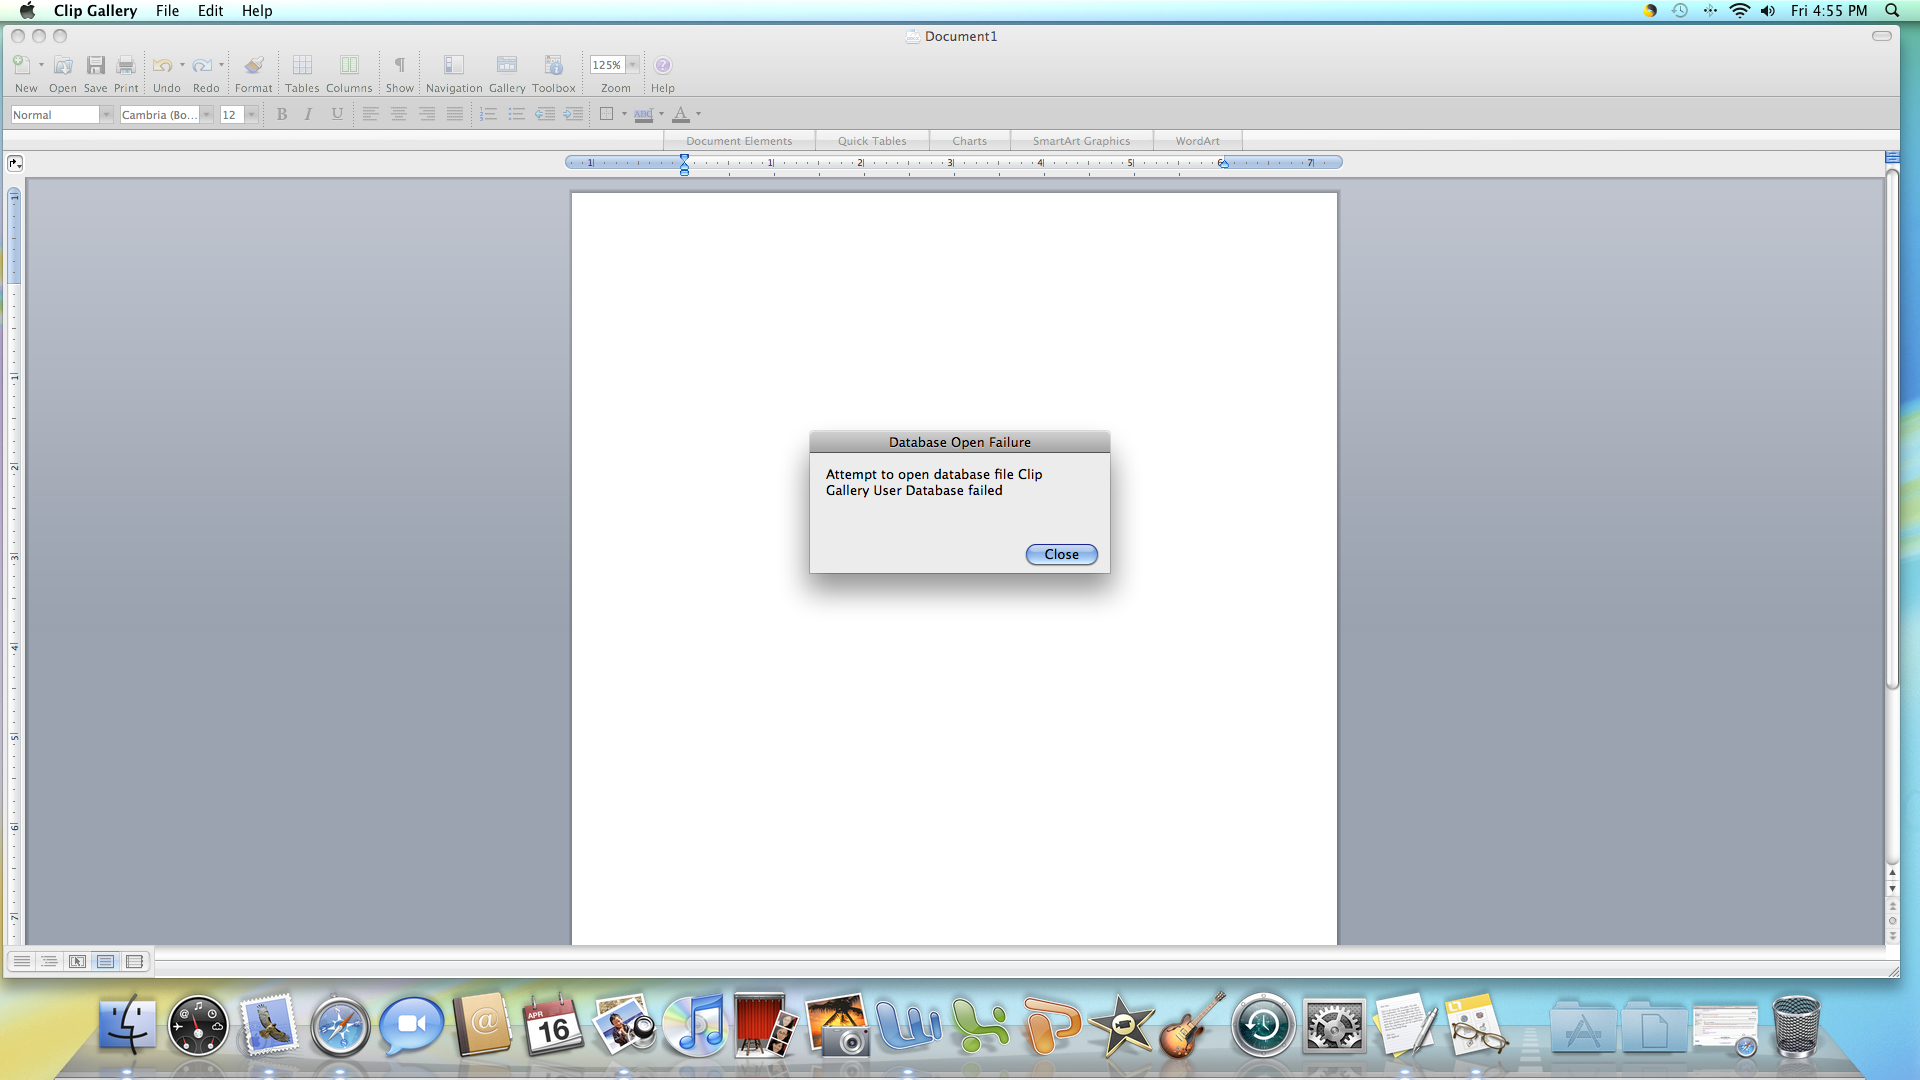This screenshot has height=1080, width=1920.
Task: Apply the font color swatch
Action: point(681,114)
